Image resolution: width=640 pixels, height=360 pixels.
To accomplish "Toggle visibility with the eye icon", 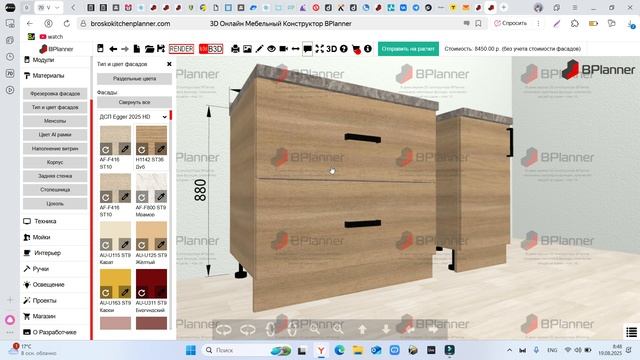I will point(271,49).
